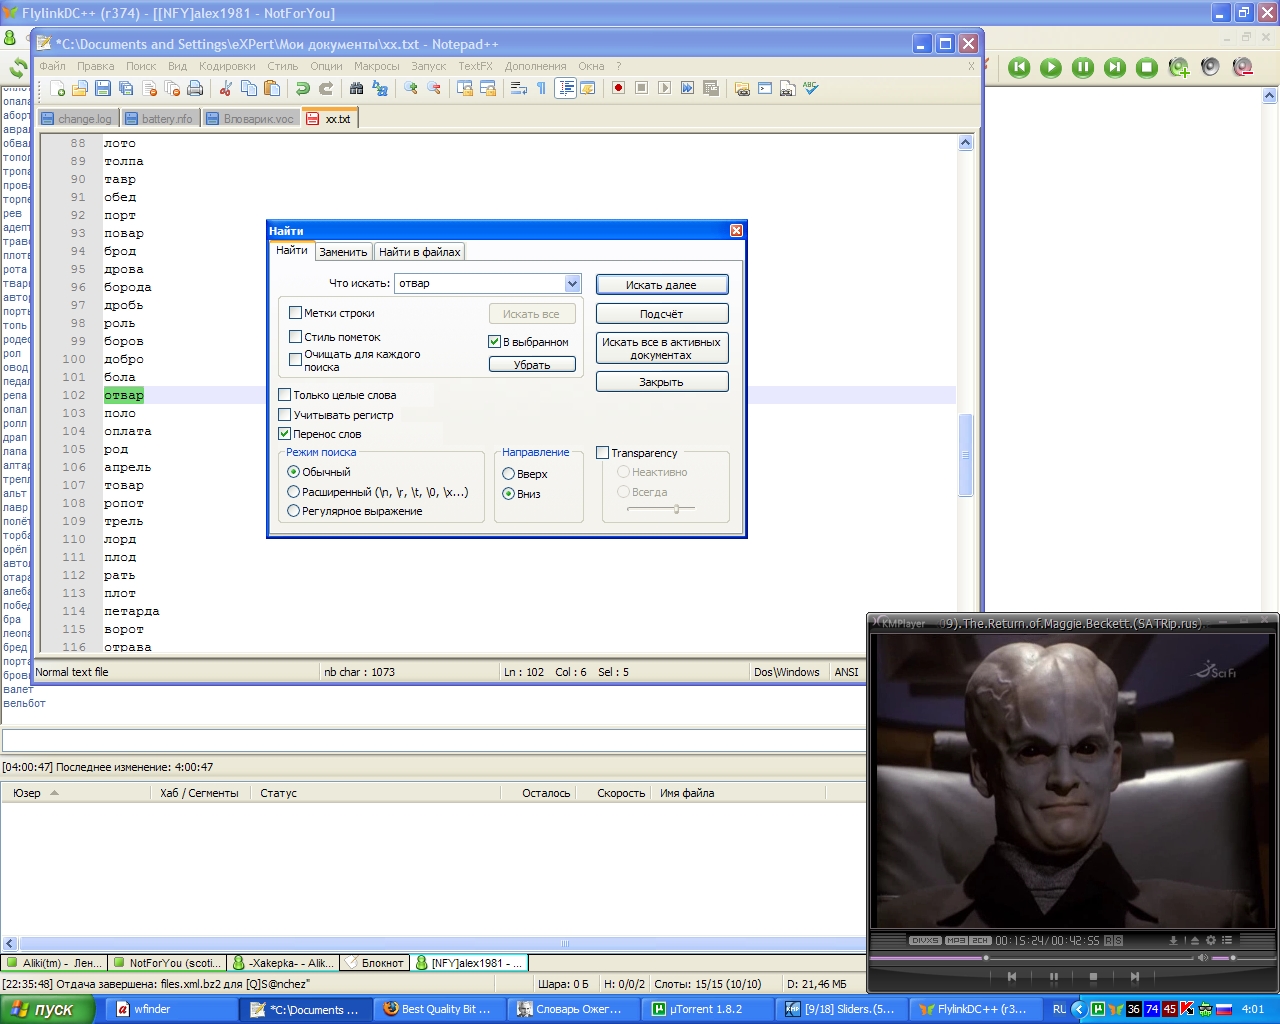This screenshot has width=1280, height=1024.
Task: Enable the 'Только целые слова' checkbox
Action: [x=285, y=395]
